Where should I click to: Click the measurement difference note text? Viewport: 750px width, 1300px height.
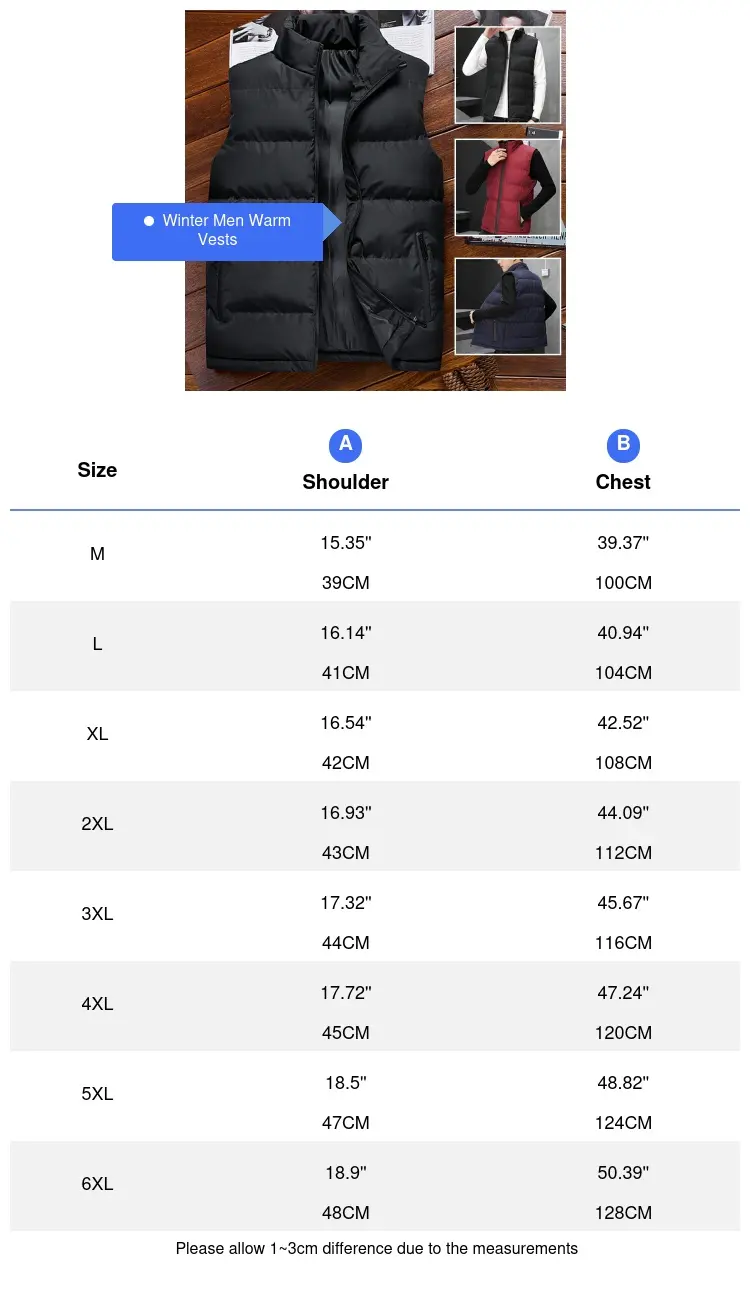(377, 1248)
